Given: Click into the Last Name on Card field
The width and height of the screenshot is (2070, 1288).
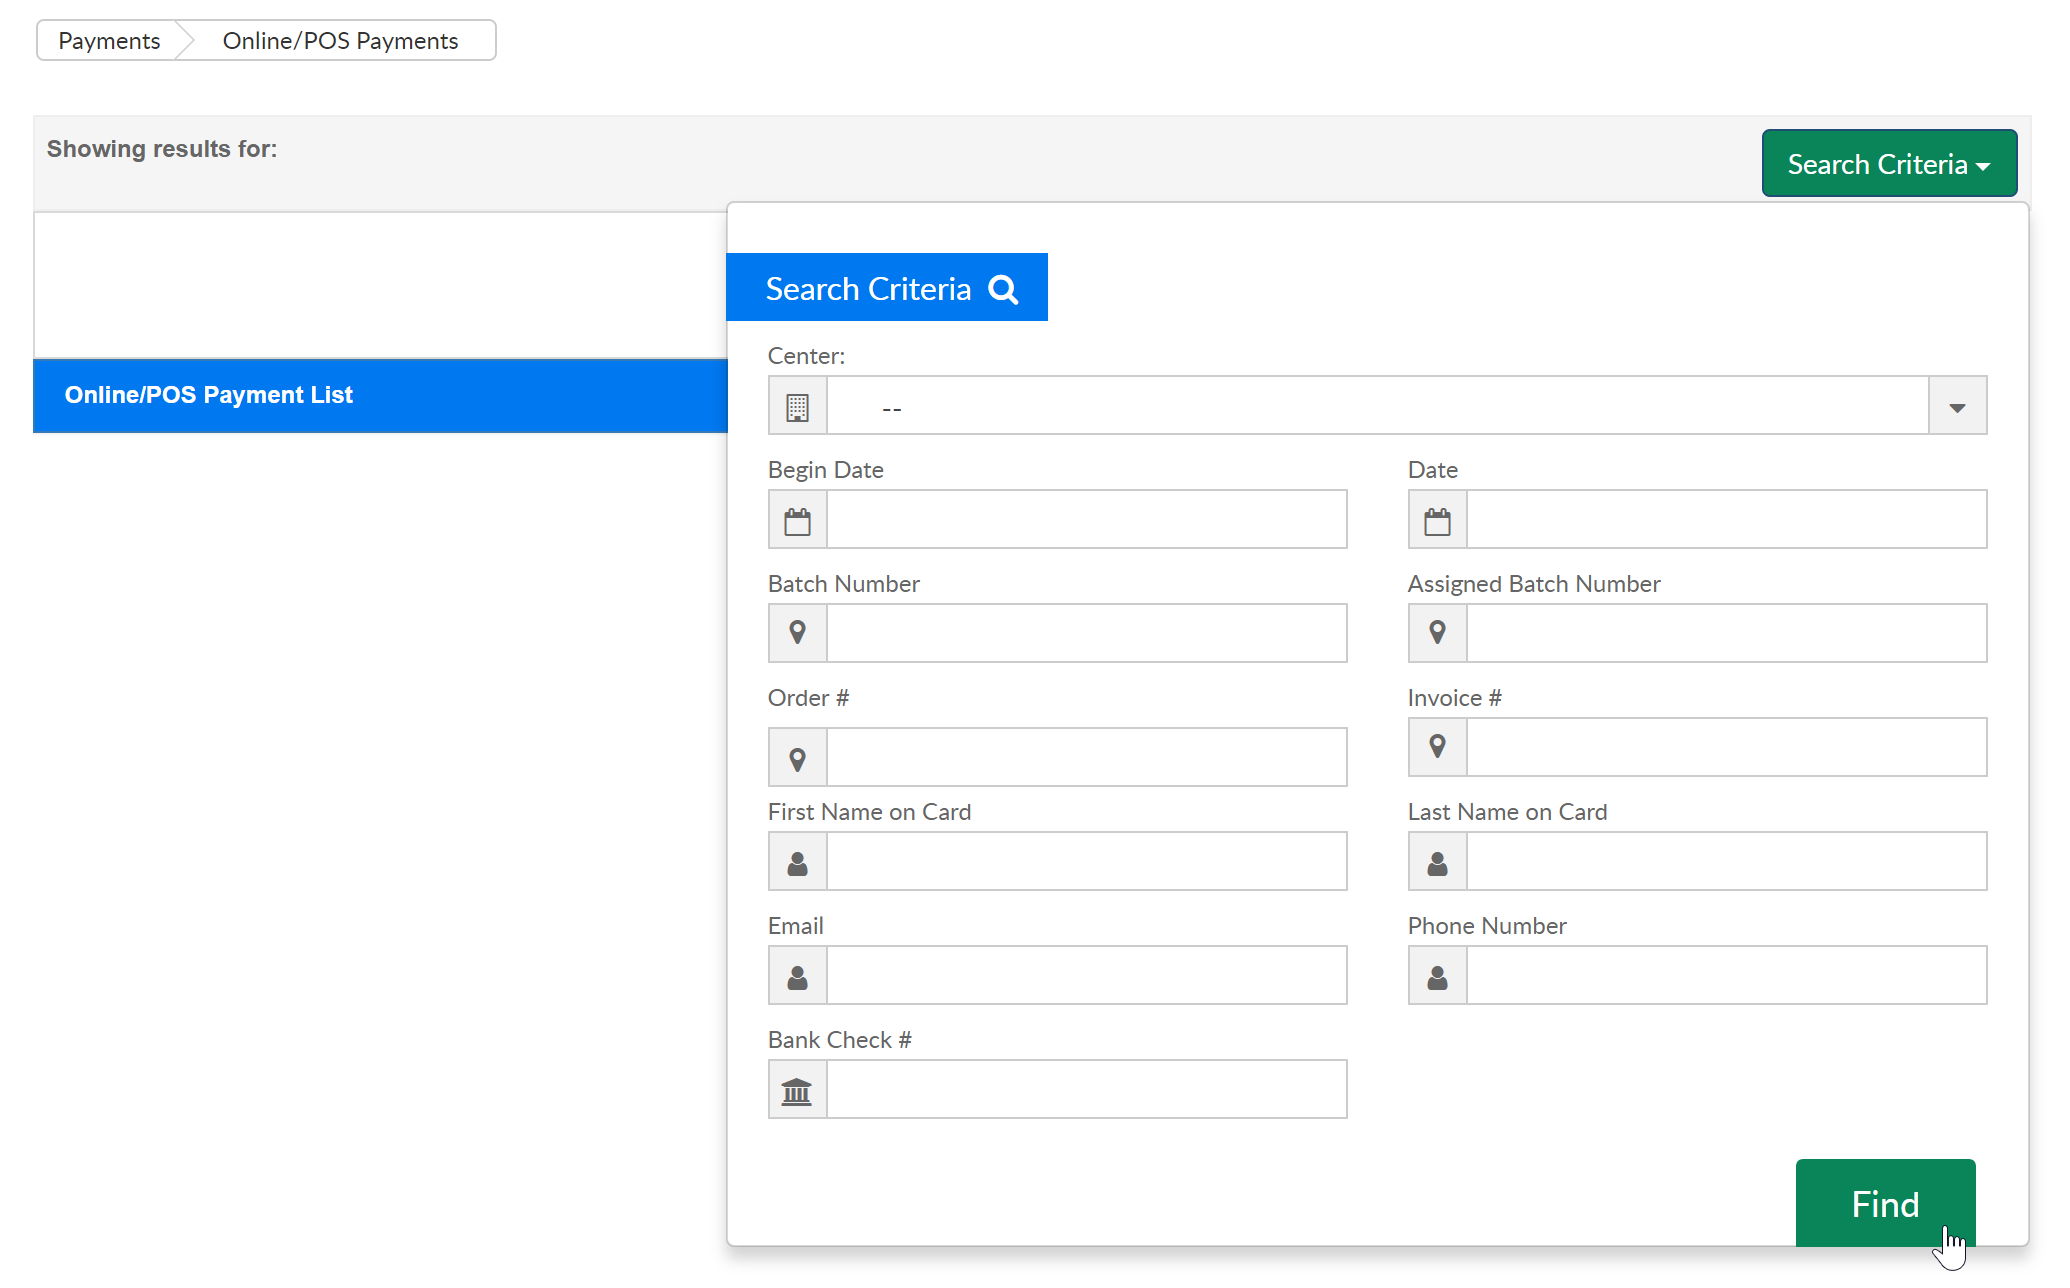Looking at the screenshot, I should click(1726, 862).
